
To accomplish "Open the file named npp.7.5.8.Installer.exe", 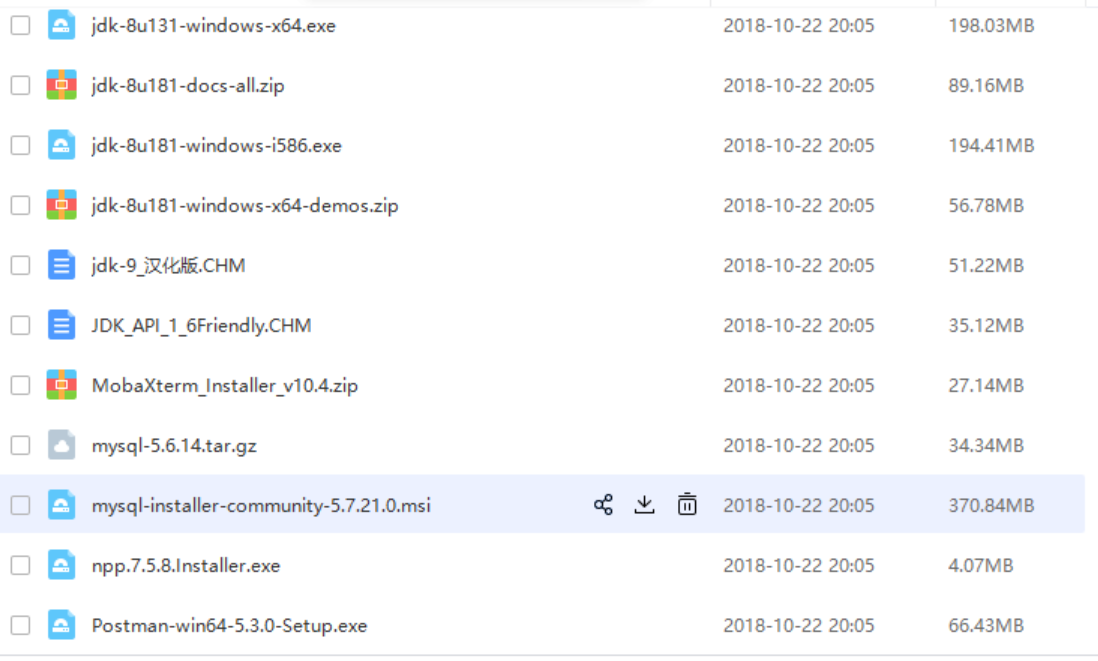I will click(186, 566).
